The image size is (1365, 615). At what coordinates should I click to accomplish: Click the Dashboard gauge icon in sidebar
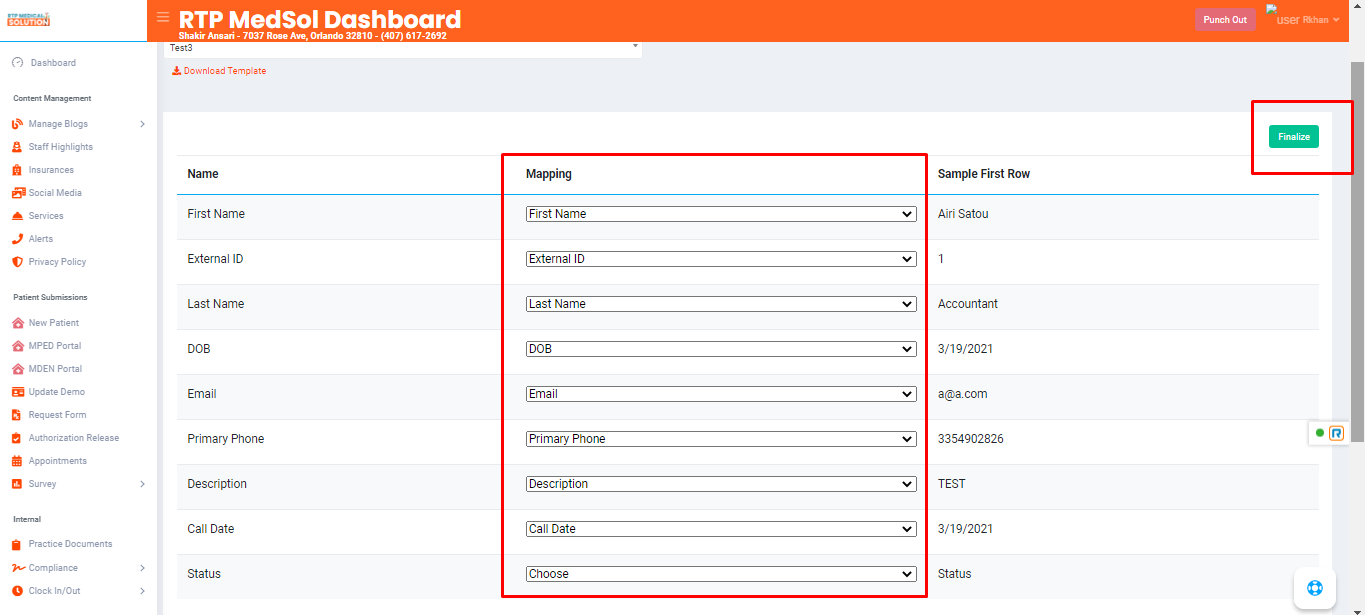[17, 62]
